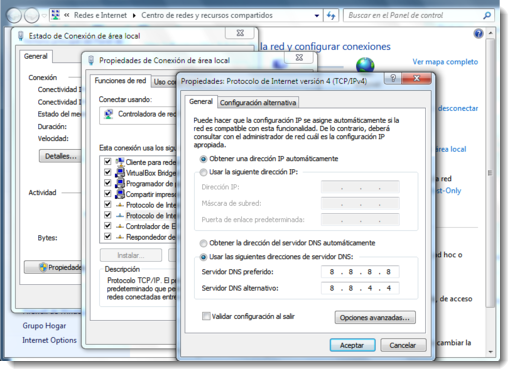Close the TCP/IPv4 properties dialog
The width and height of the screenshot is (510, 369).
(x=417, y=79)
